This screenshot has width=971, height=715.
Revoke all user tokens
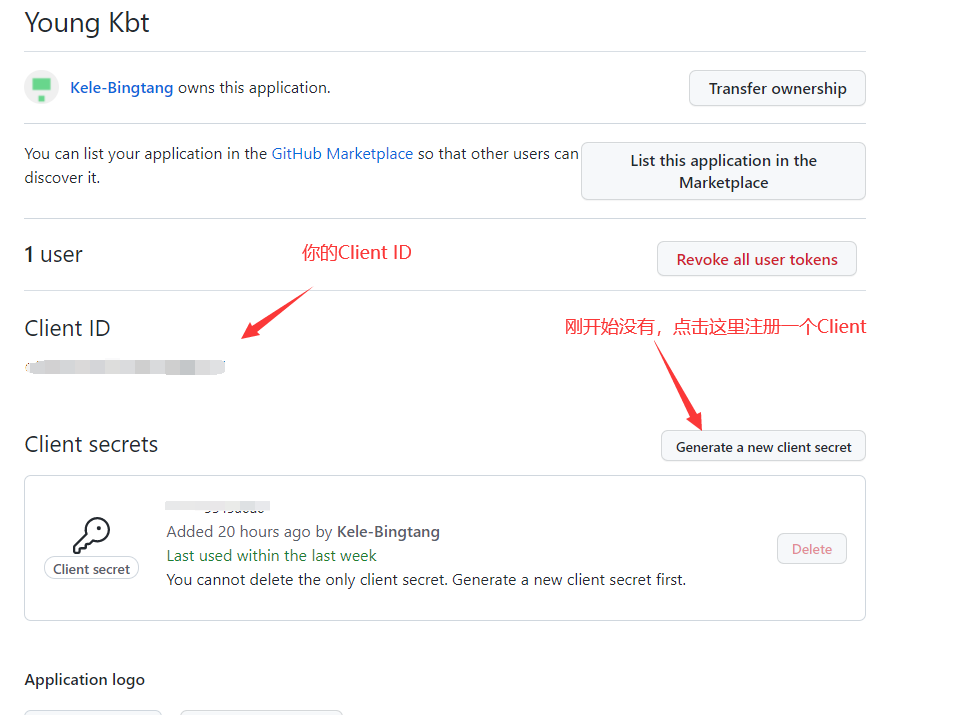(756, 259)
